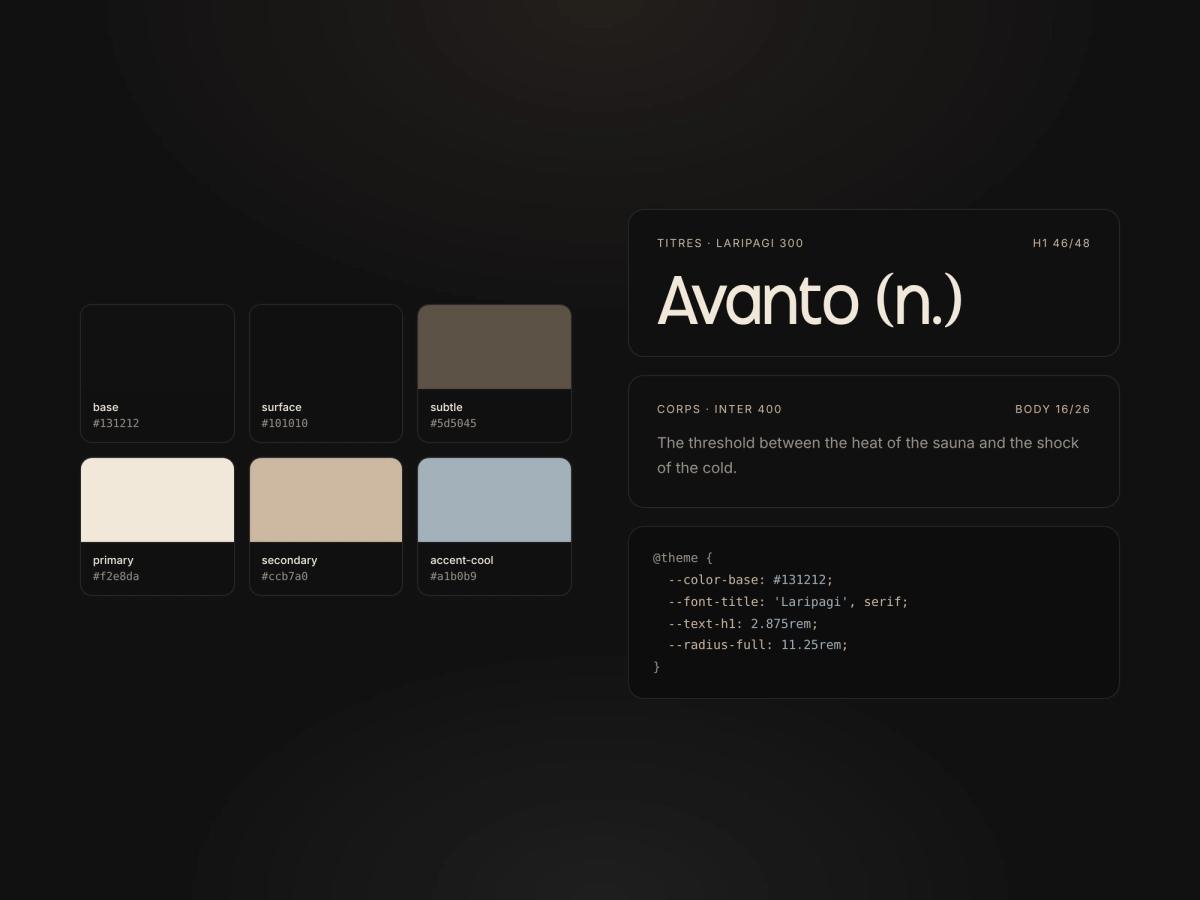Screen dimensions: 1200x900
Task: Click the '--radius-full: 11.25rem;' code line
Action: pyautogui.click(x=758, y=645)
